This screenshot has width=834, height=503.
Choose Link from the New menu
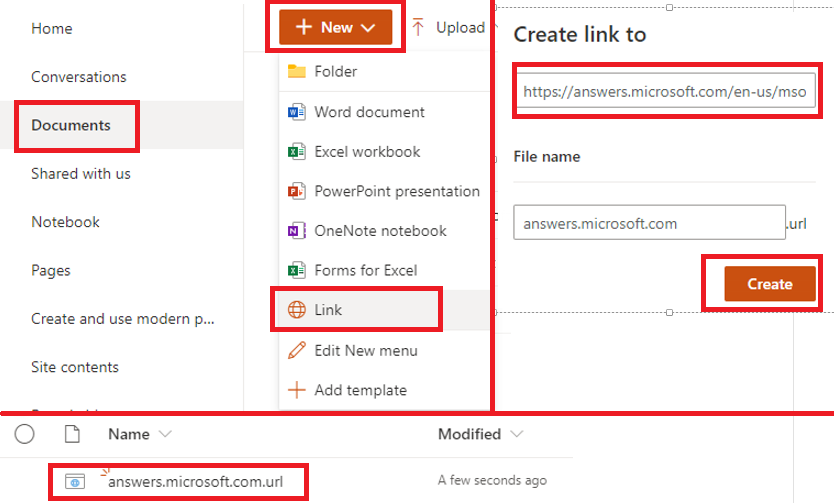tap(384, 310)
